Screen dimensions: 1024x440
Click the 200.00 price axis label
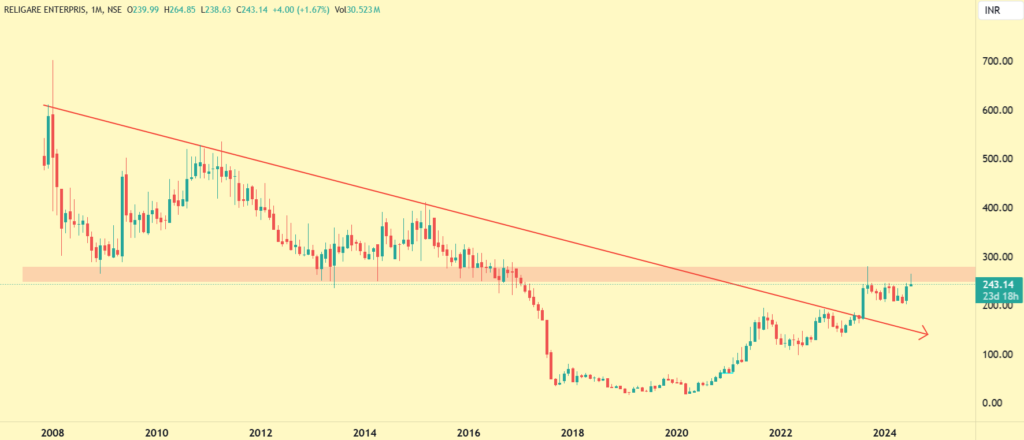[x=997, y=306]
